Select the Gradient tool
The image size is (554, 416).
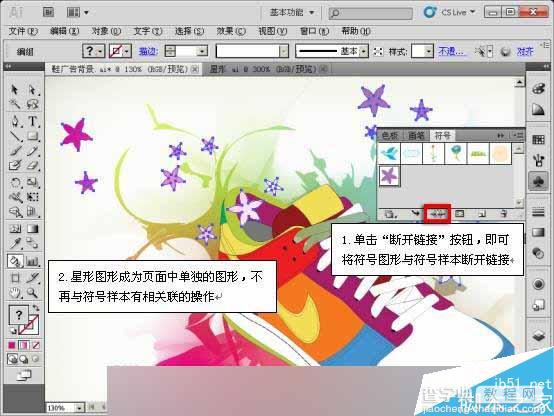tap(32, 229)
